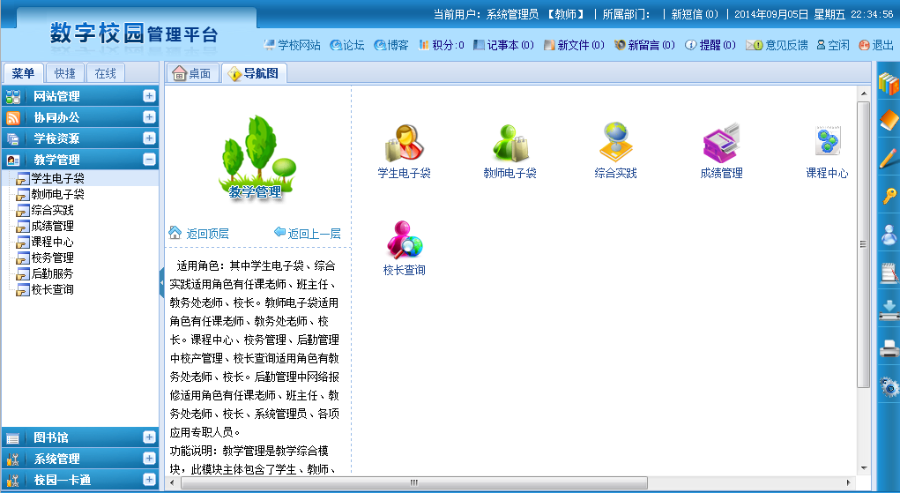900x493 pixels.
Task: Click the vertical scrollbar thumb
Action: point(863,244)
